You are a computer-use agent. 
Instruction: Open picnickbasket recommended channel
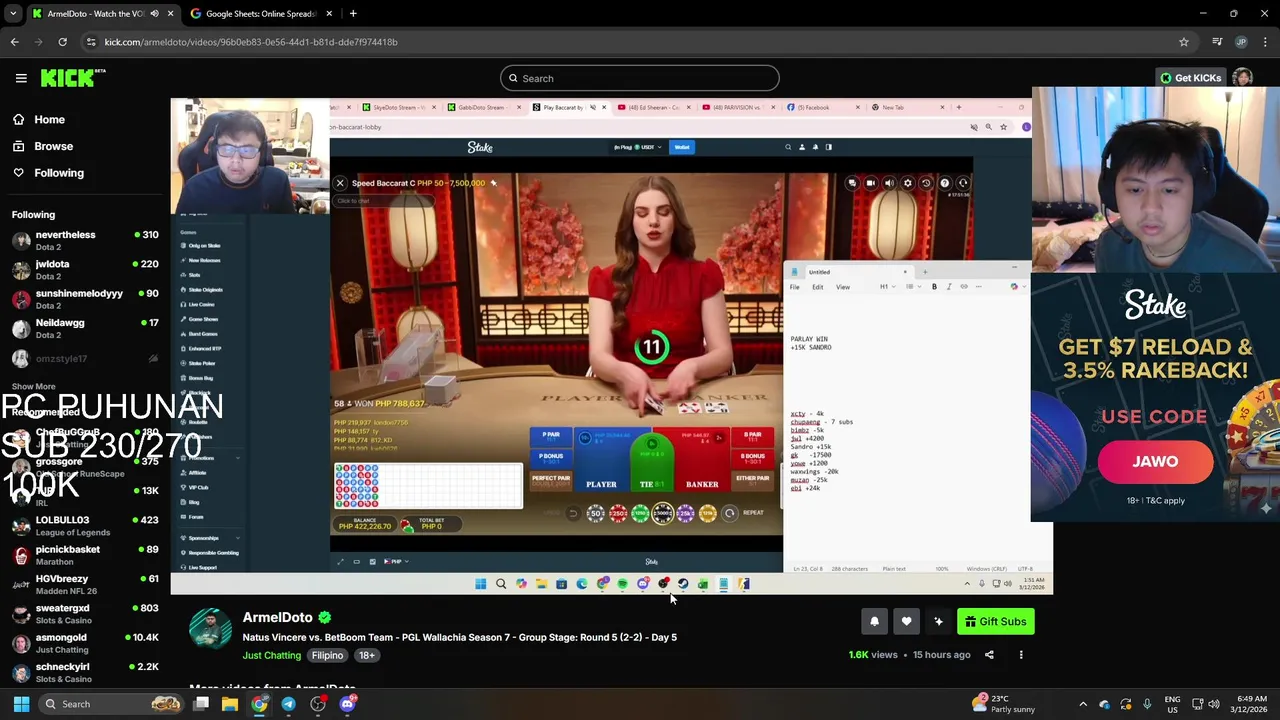pos(84,555)
